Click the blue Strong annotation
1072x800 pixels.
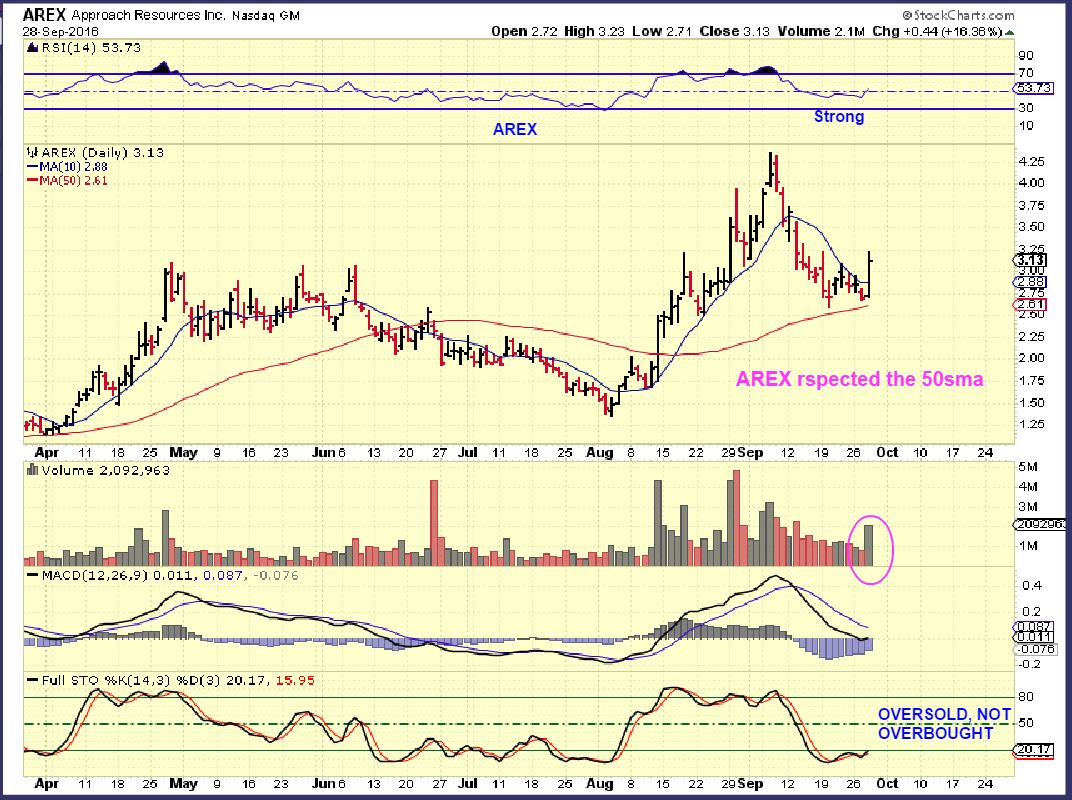point(839,116)
